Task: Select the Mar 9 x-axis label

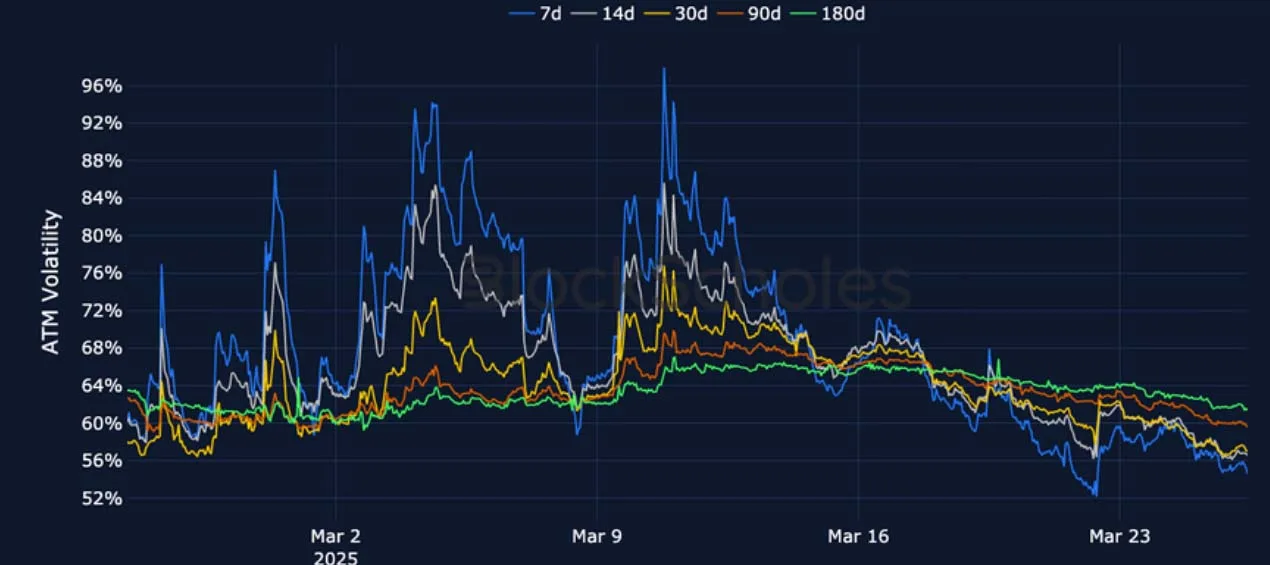Action: pos(597,536)
